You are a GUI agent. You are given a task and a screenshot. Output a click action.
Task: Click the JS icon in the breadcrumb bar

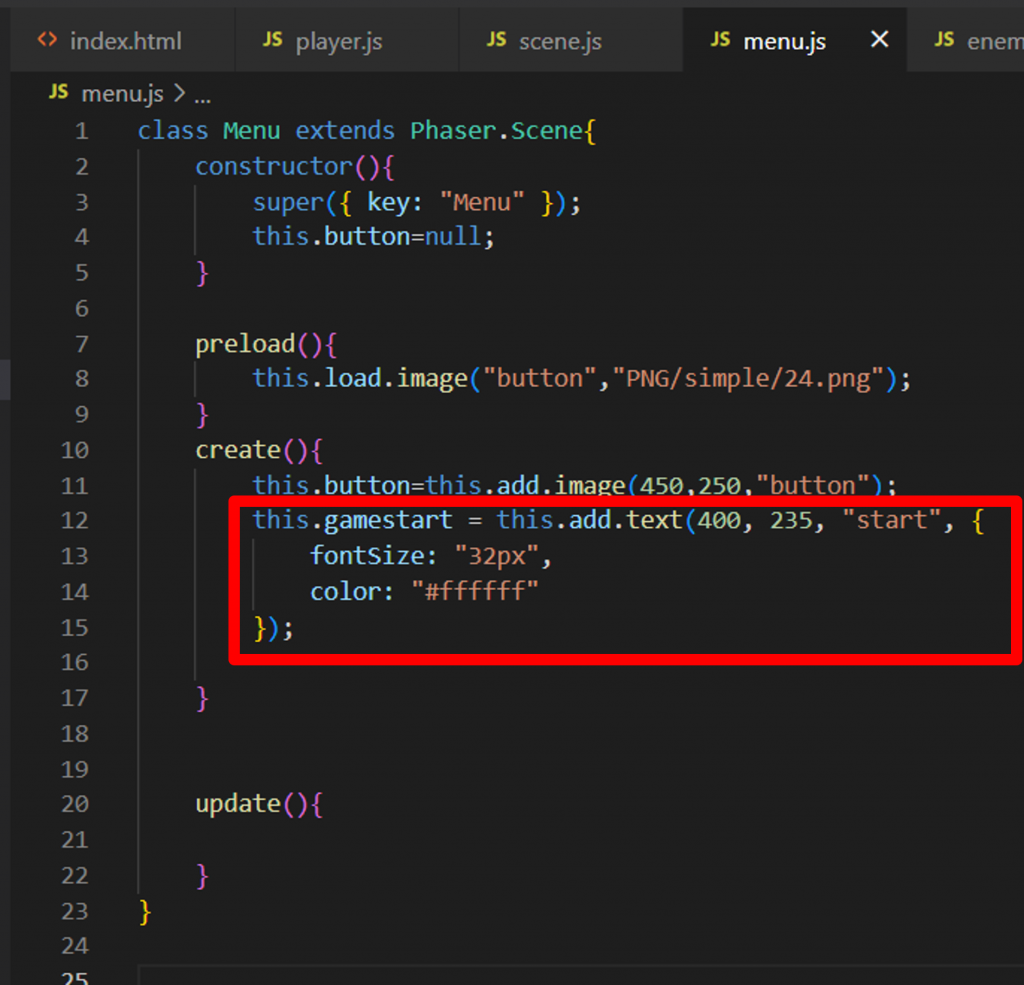click(58, 92)
